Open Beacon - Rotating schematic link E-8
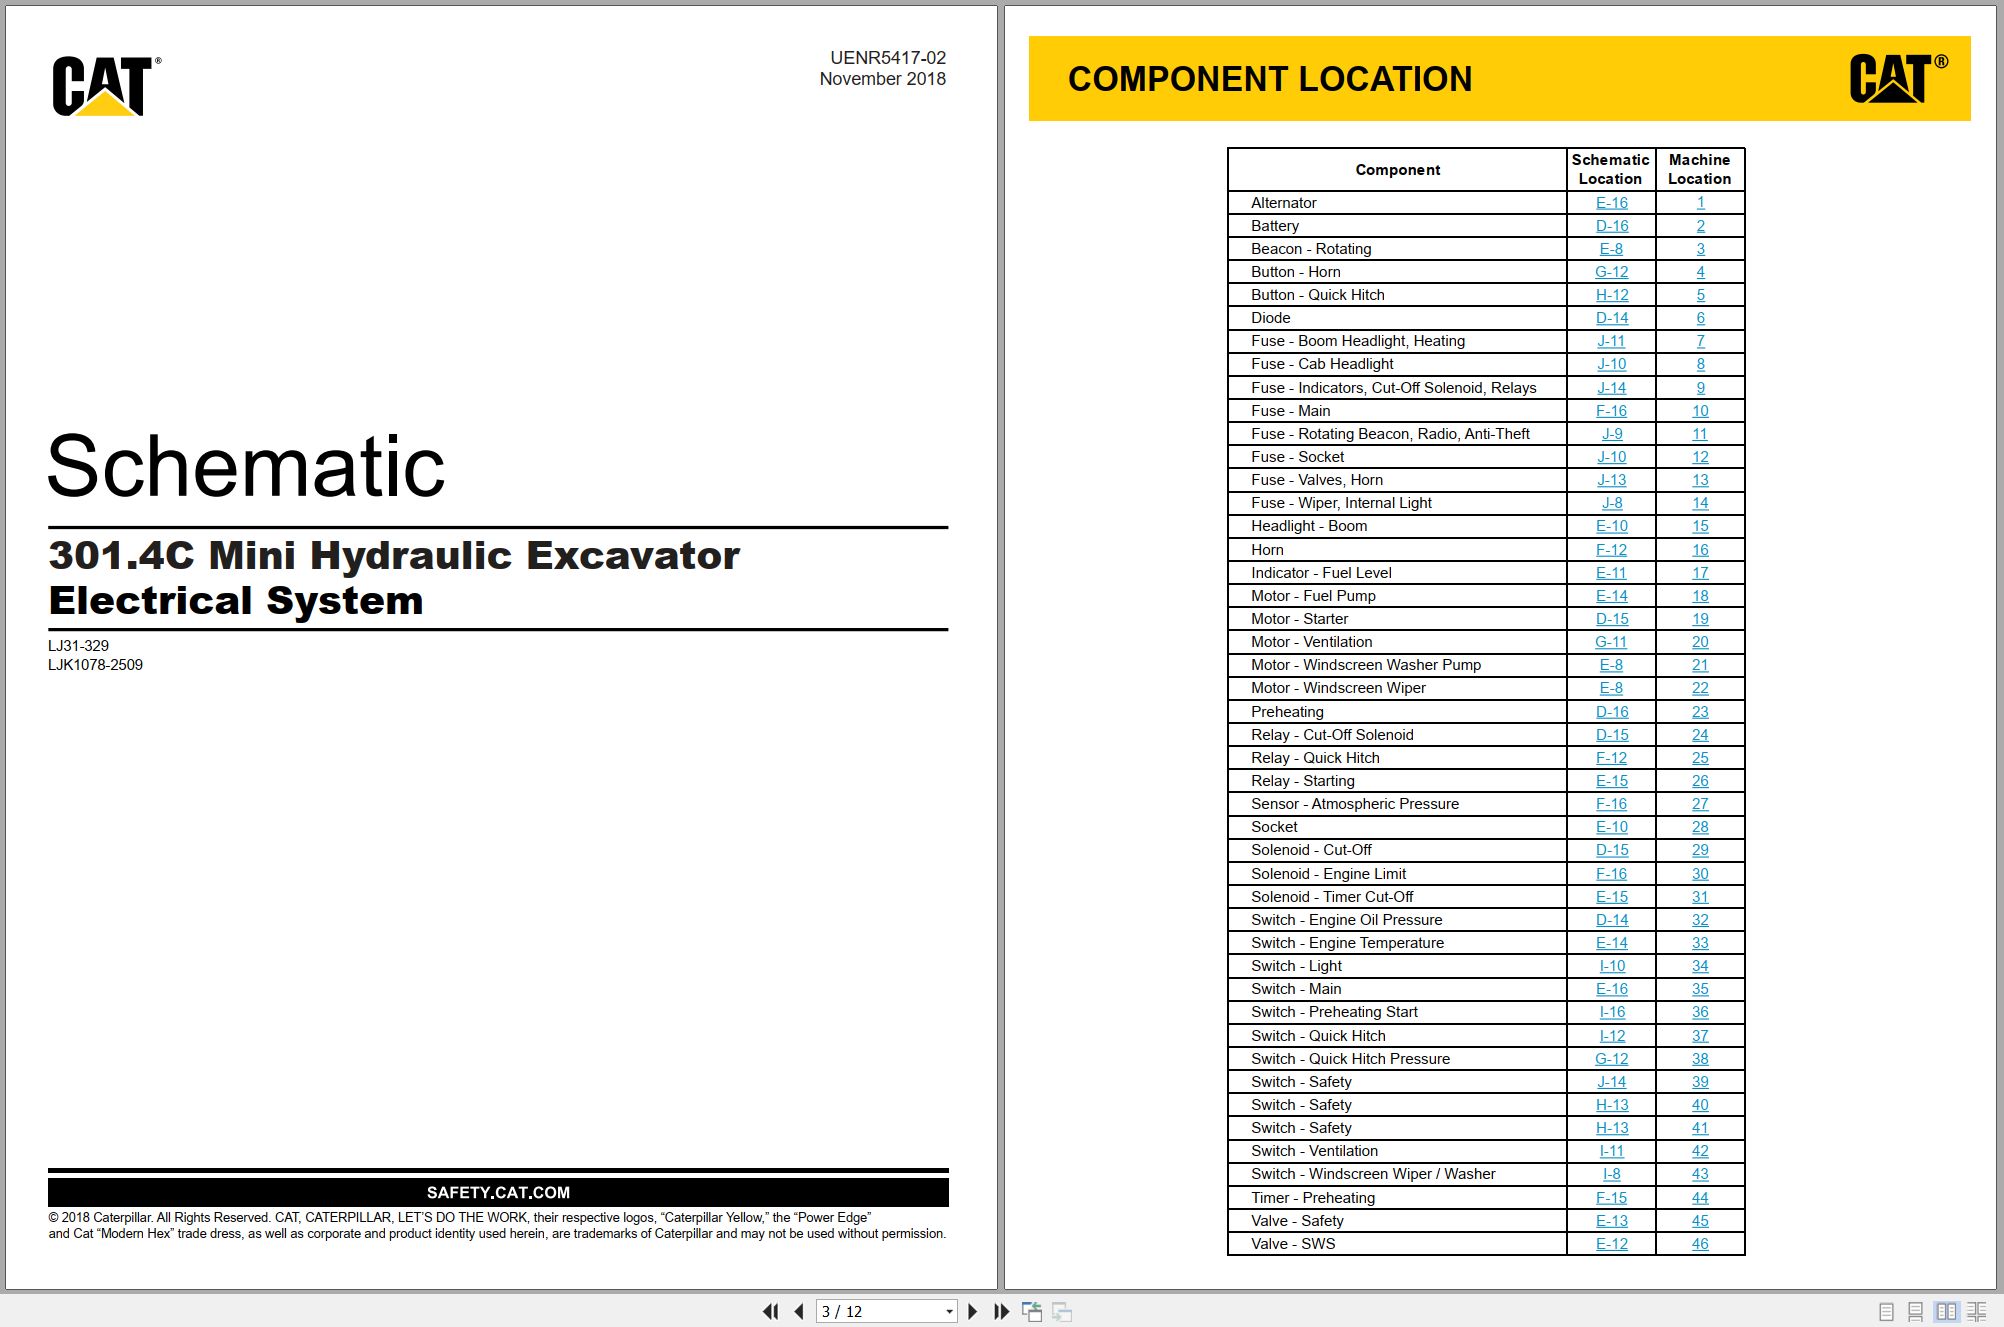The height and width of the screenshot is (1327, 2004). point(1611,249)
